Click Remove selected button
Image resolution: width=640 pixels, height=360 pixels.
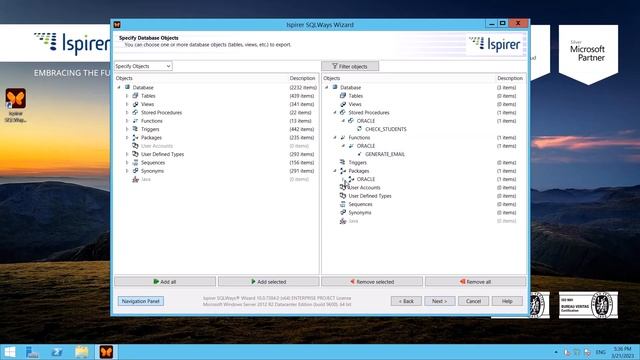(372, 282)
